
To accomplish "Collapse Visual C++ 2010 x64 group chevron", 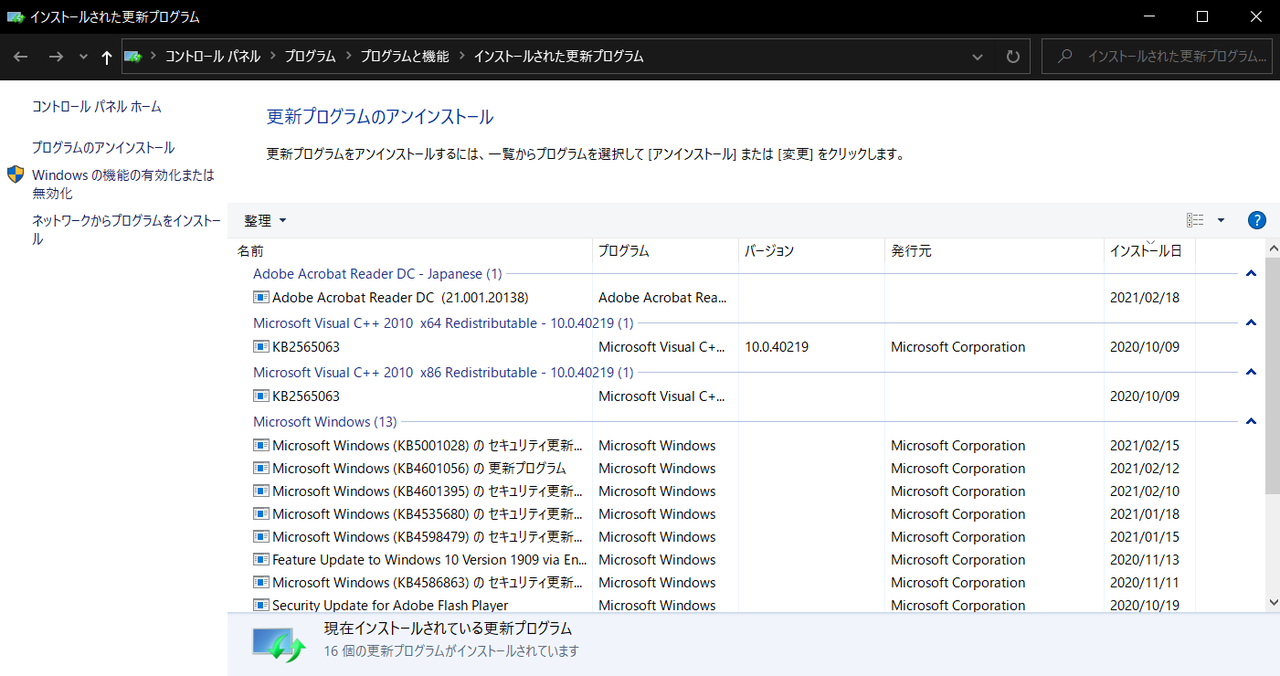I will coord(1251,323).
